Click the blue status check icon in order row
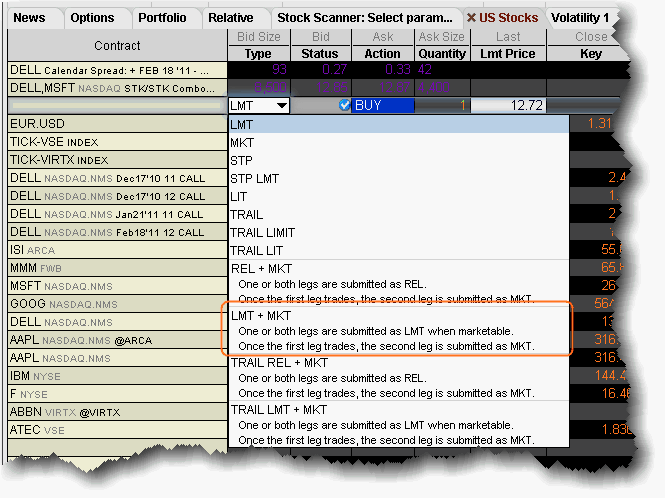The image size is (665, 498). (x=344, y=105)
